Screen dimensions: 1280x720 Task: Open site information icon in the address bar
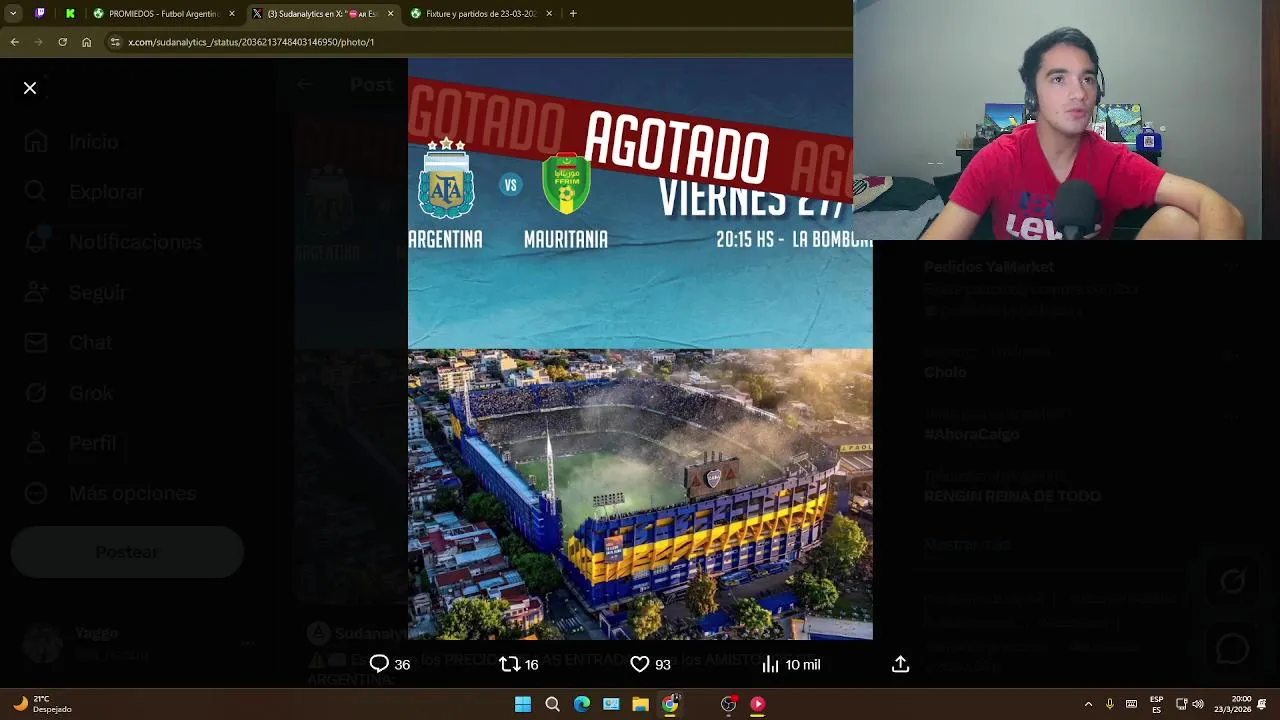coord(115,42)
